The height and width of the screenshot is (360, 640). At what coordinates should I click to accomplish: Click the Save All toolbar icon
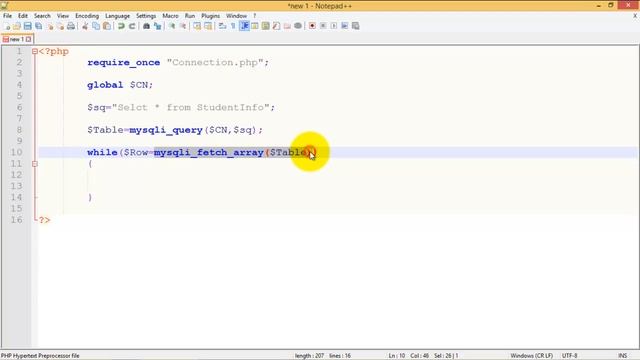pos(38,26)
